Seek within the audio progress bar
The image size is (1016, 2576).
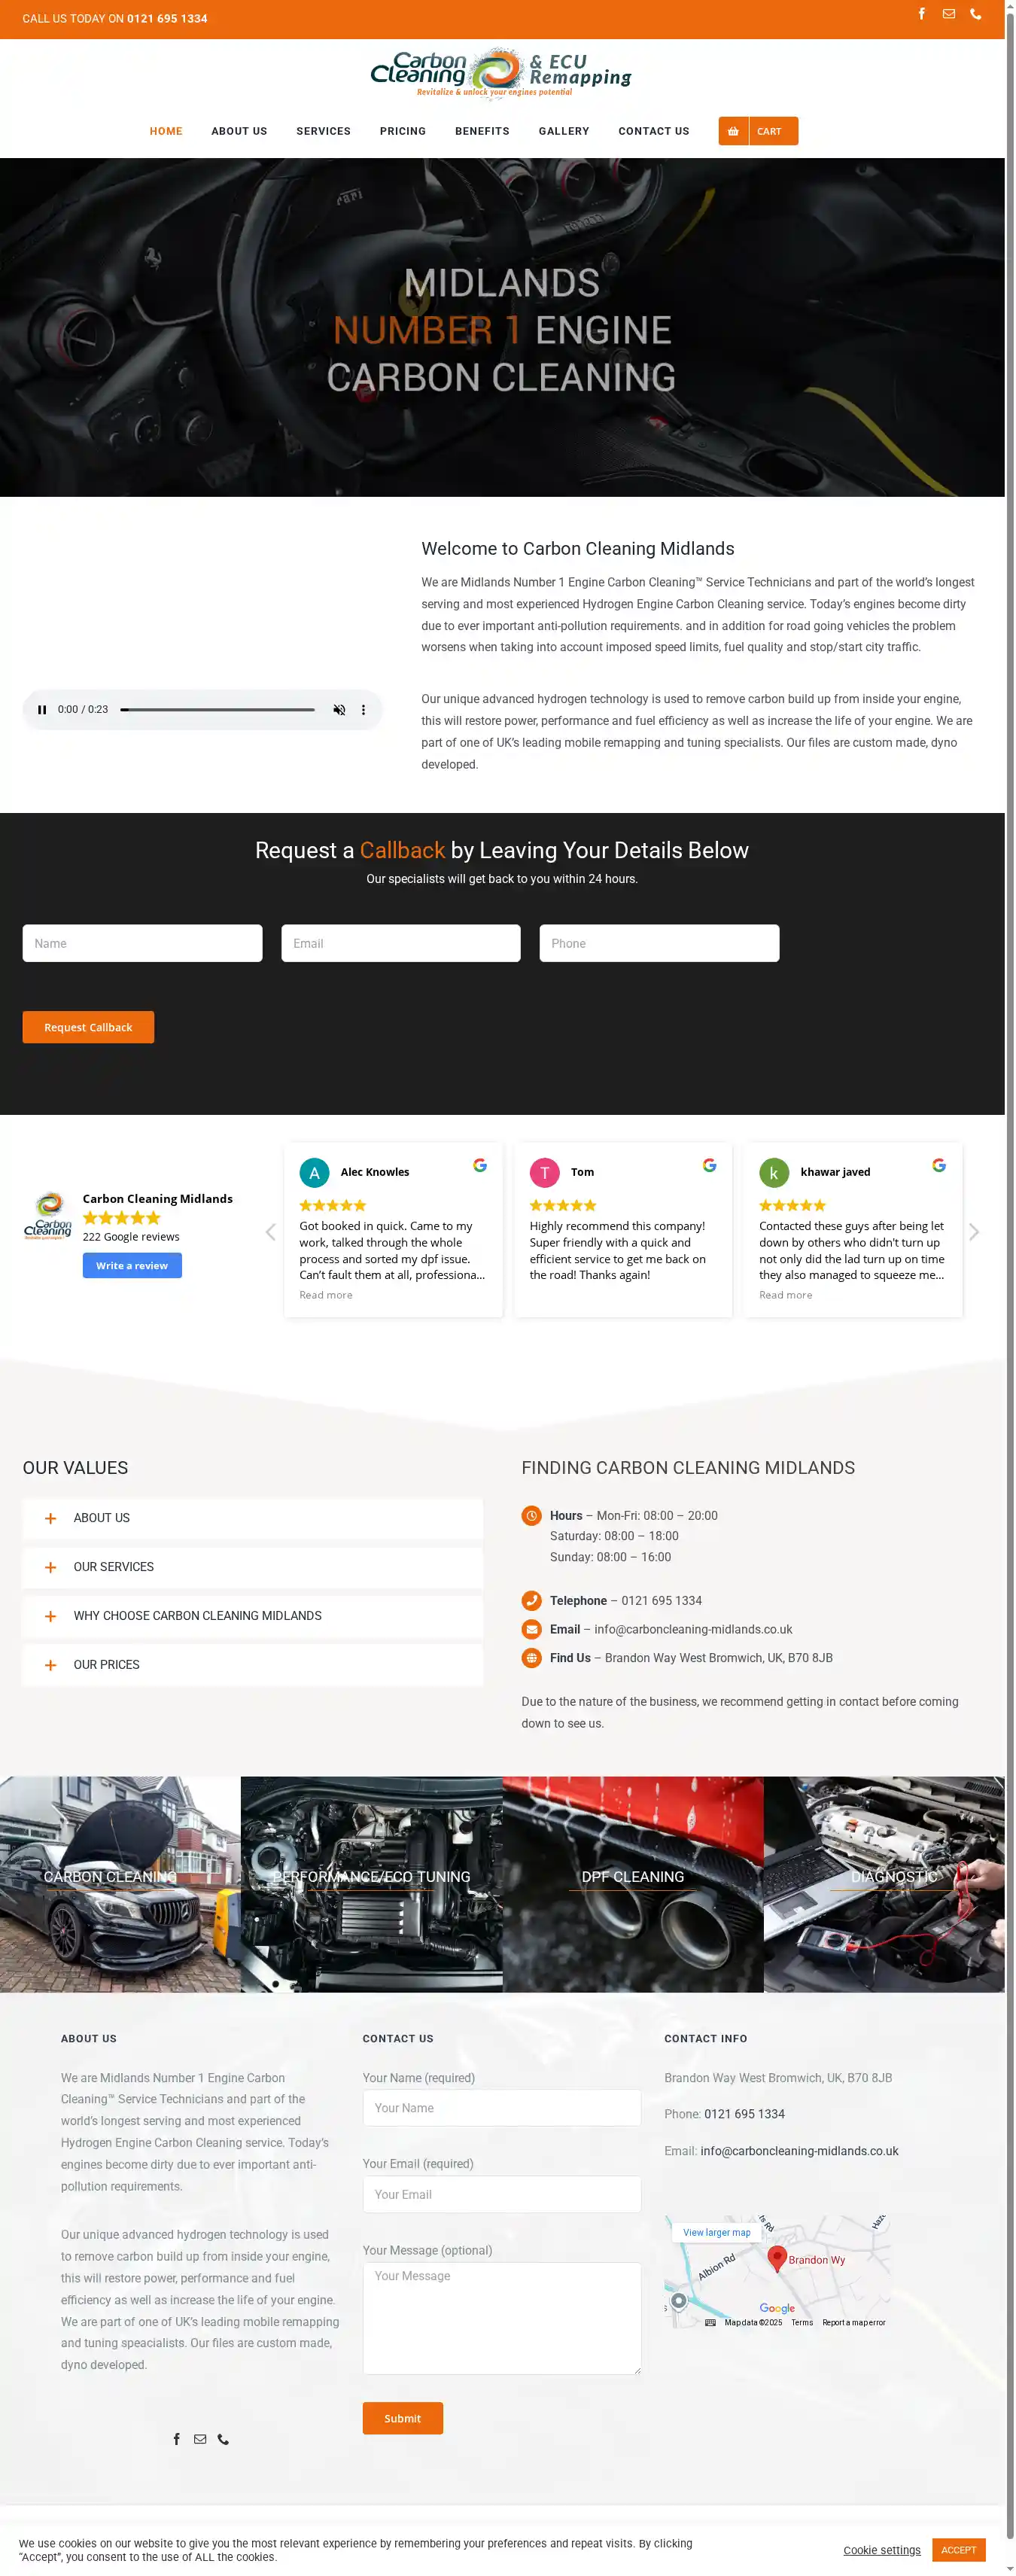[x=217, y=710]
